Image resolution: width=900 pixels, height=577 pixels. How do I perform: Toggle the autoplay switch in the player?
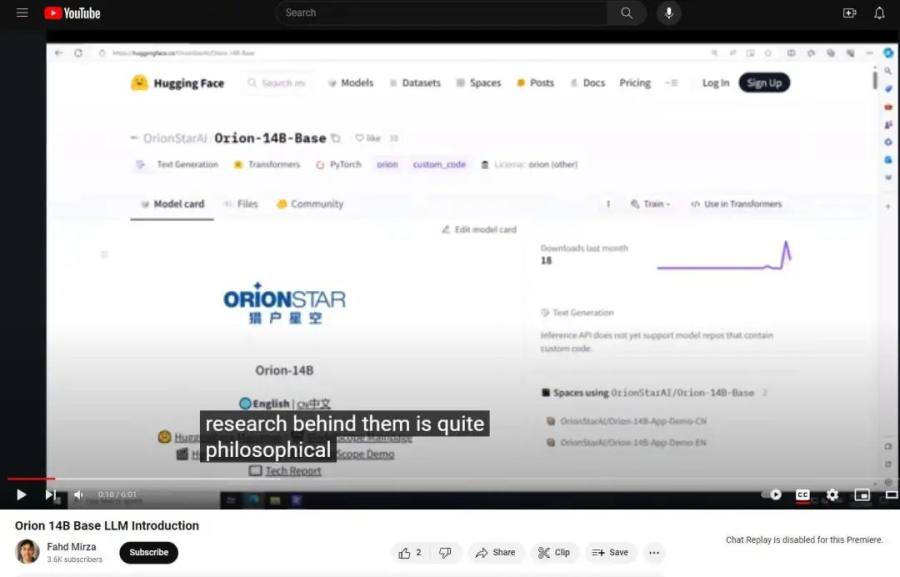point(772,494)
